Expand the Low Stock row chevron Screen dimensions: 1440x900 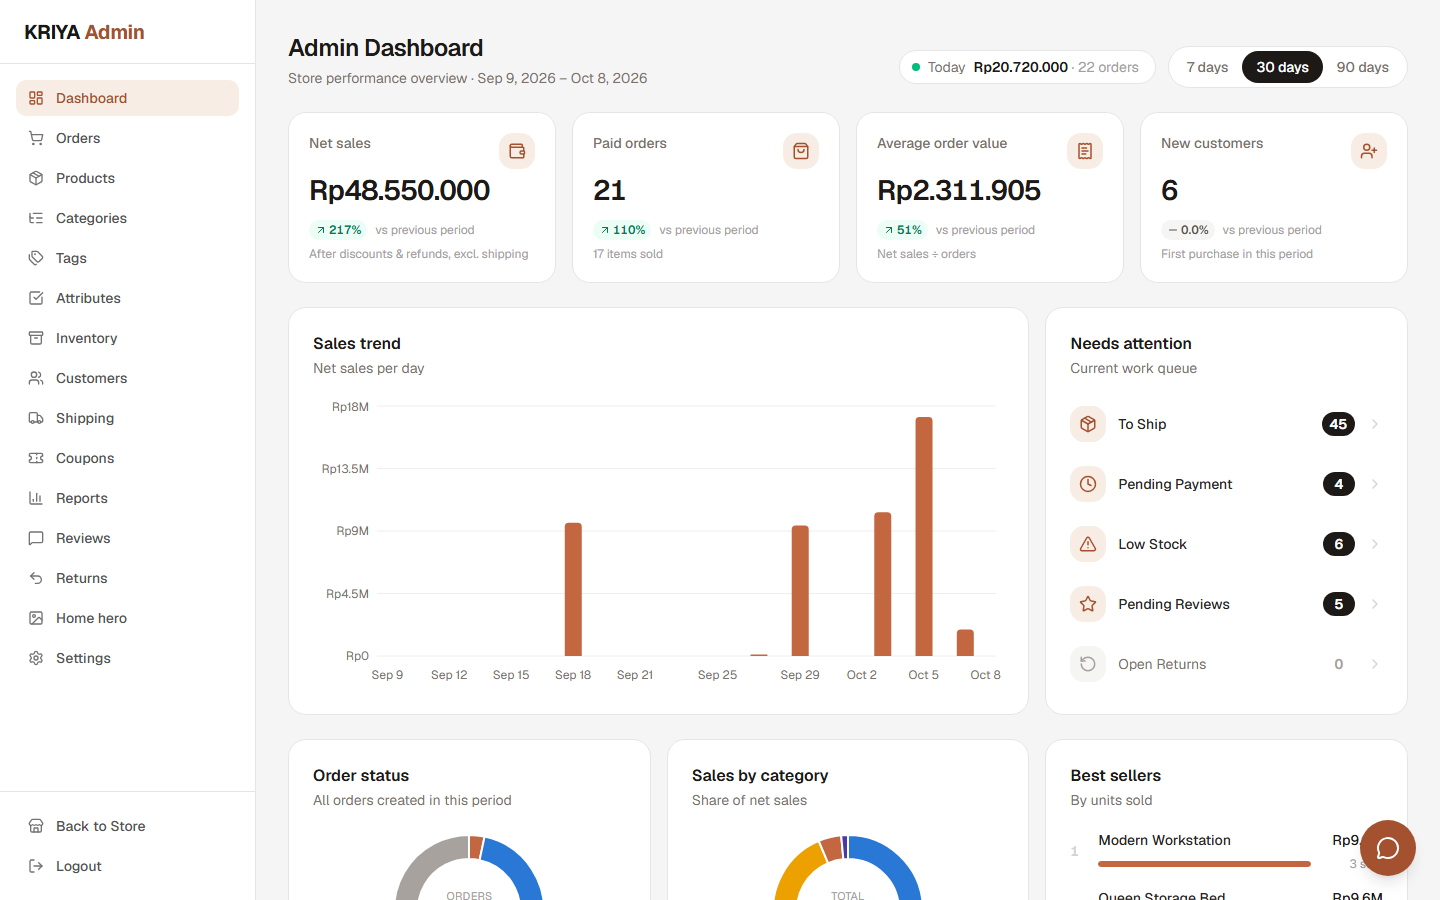(x=1375, y=544)
